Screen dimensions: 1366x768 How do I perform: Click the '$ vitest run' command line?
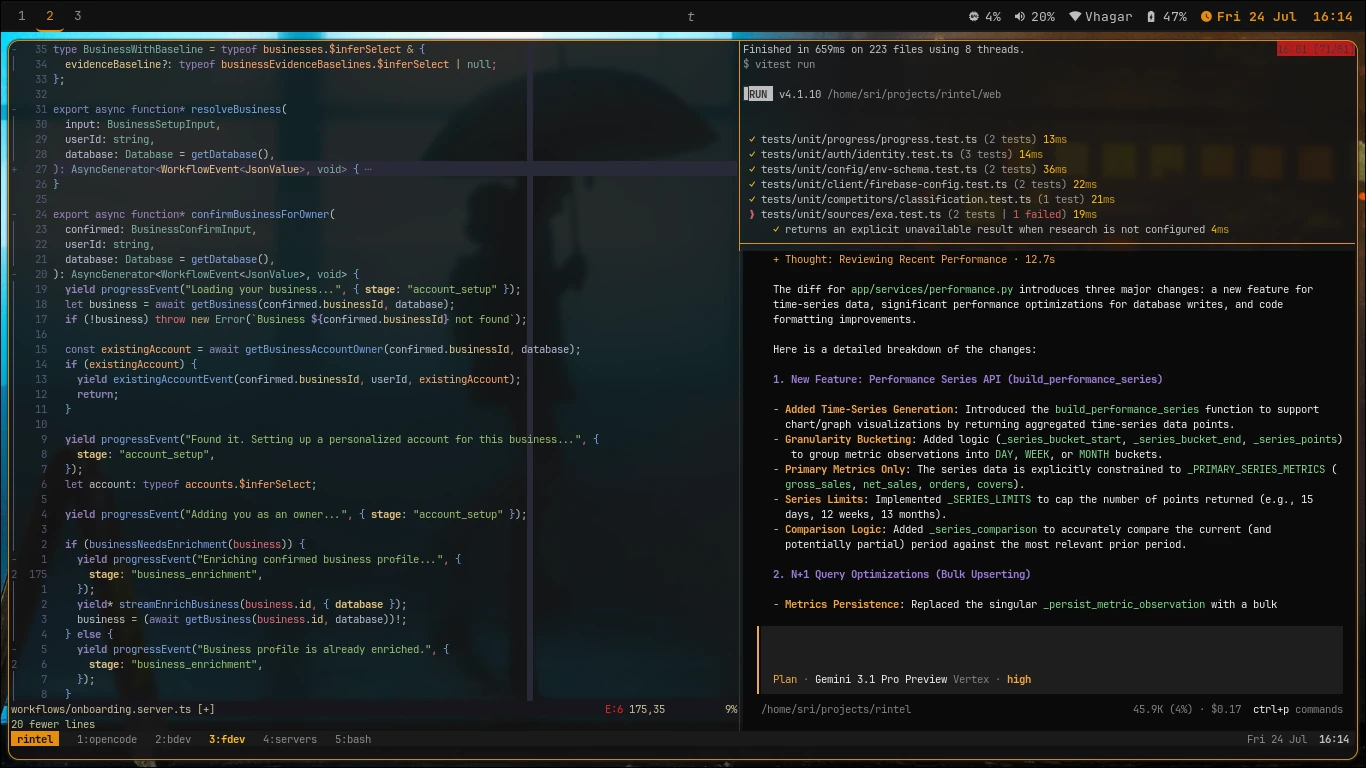click(x=779, y=64)
